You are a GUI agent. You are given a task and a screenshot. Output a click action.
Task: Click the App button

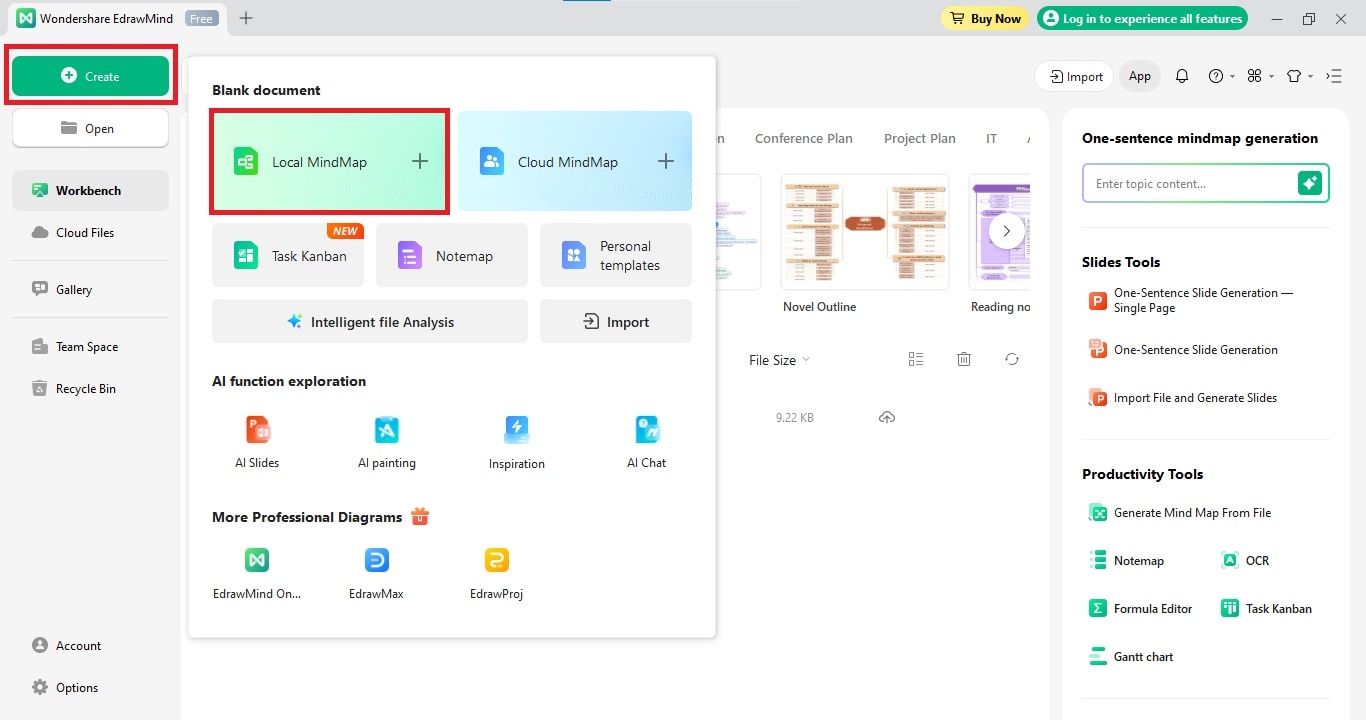[1140, 76]
